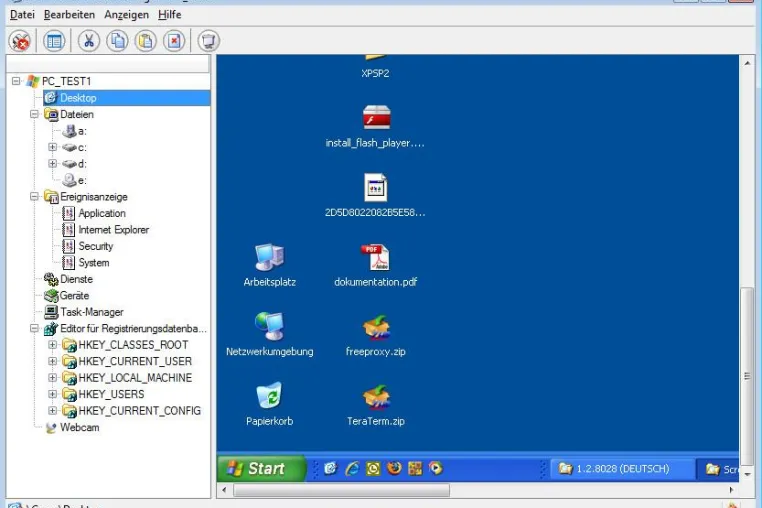Click the Cut scissors toolbar icon

click(x=88, y=41)
